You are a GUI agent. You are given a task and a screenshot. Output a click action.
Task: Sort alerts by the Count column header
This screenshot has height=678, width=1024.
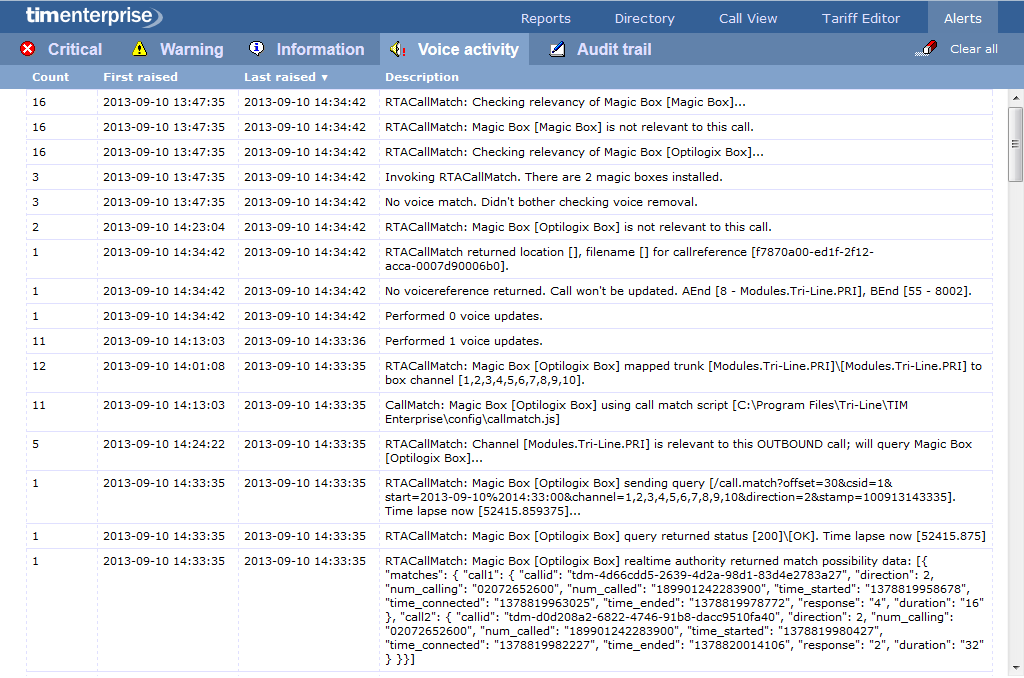pyautogui.click(x=50, y=77)
